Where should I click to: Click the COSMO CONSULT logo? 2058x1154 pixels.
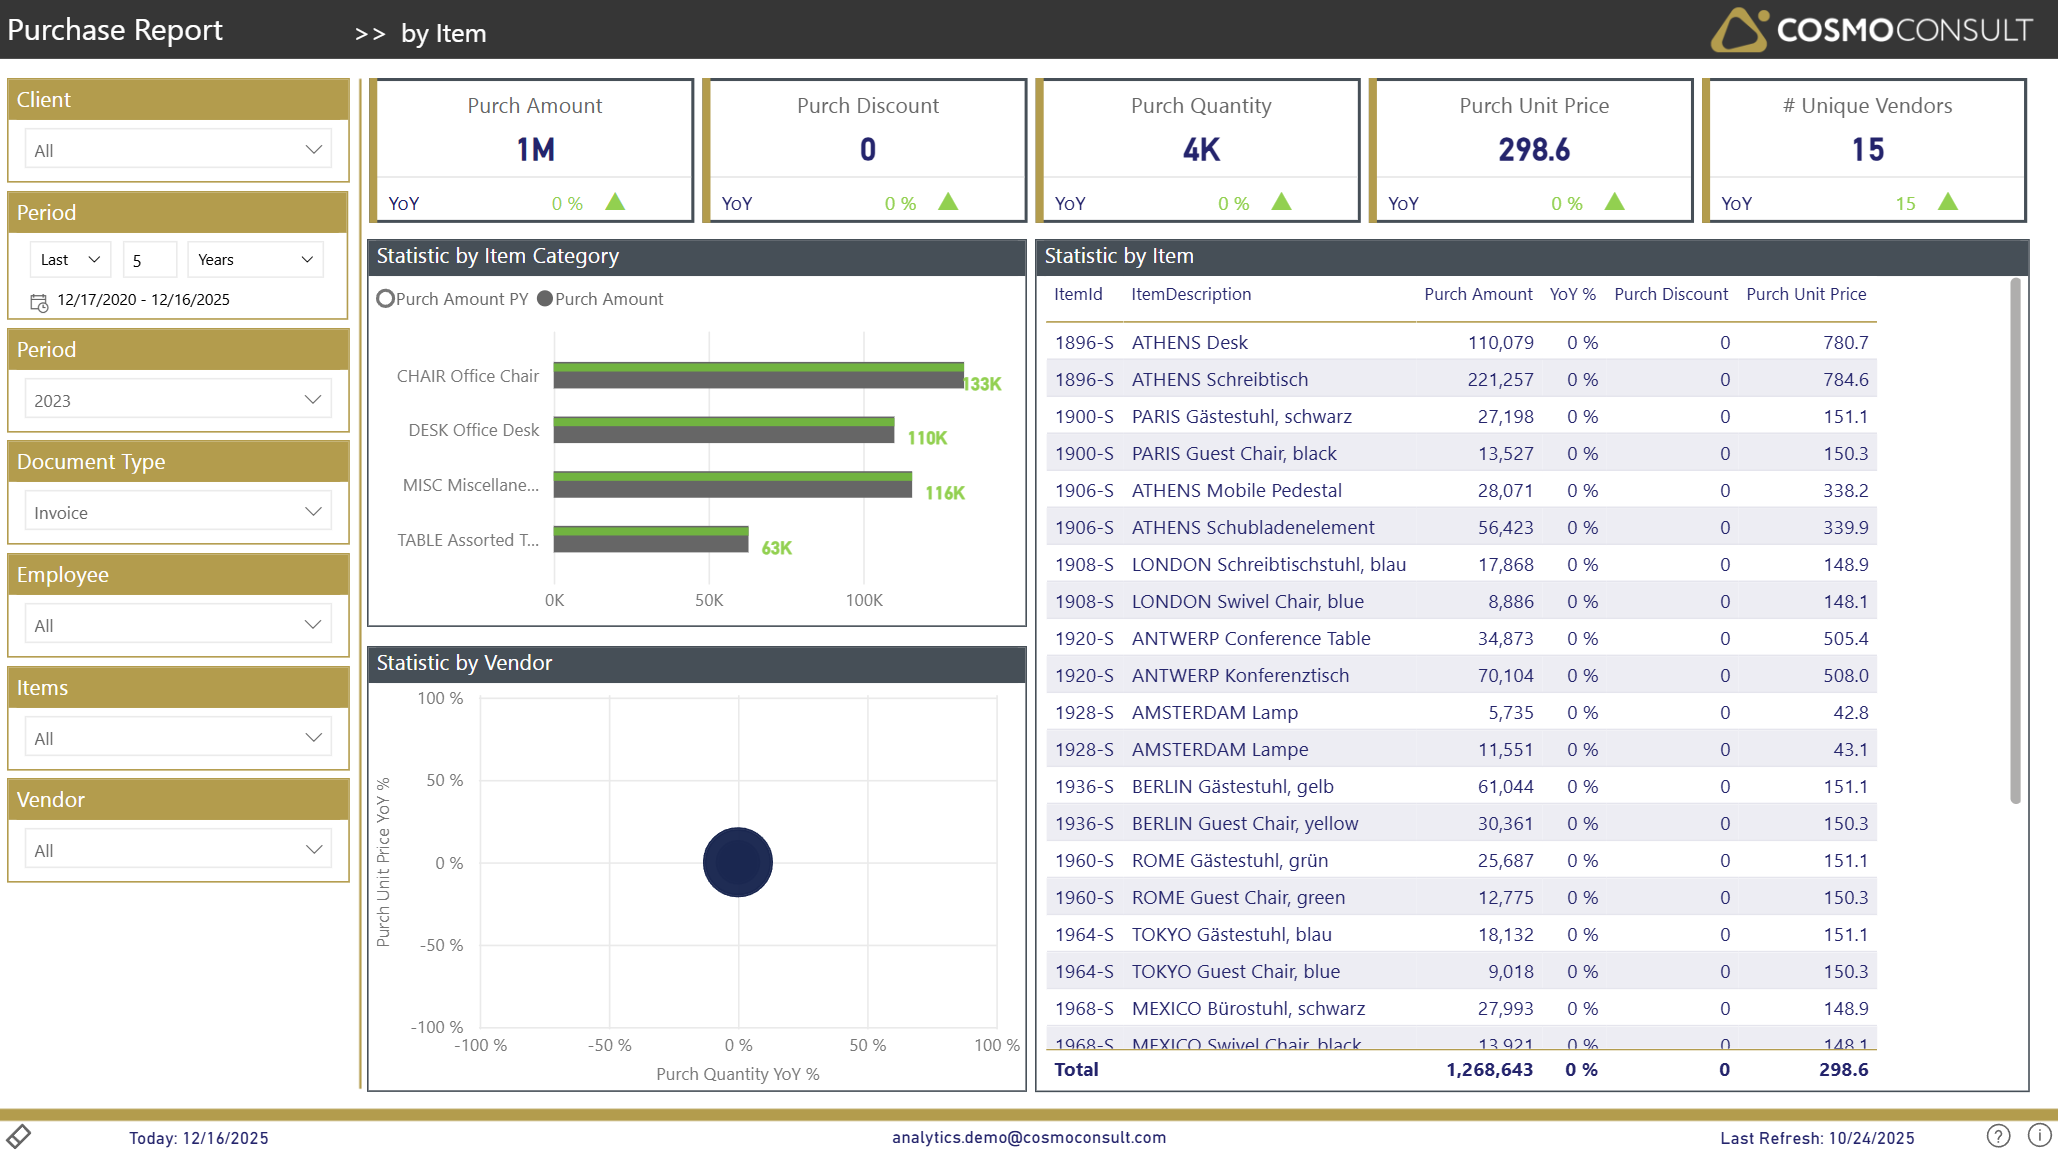[1871, 30]
